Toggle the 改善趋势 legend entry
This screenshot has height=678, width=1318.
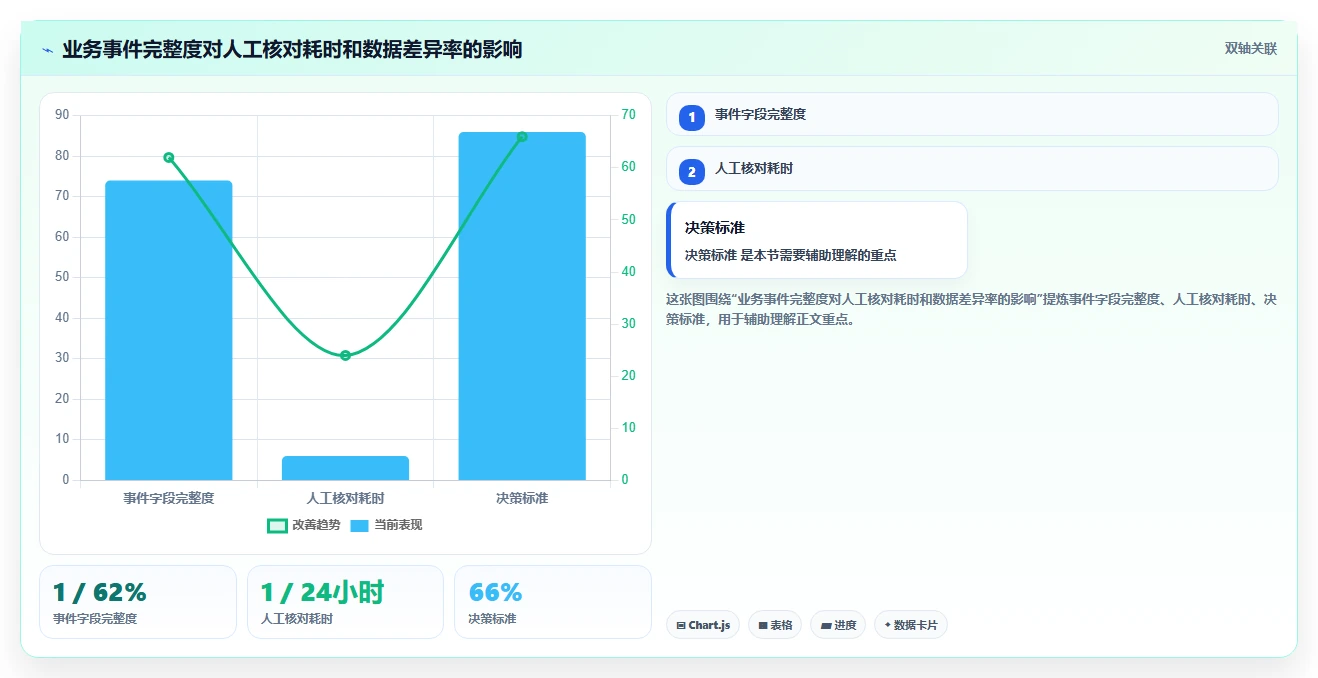304,525
